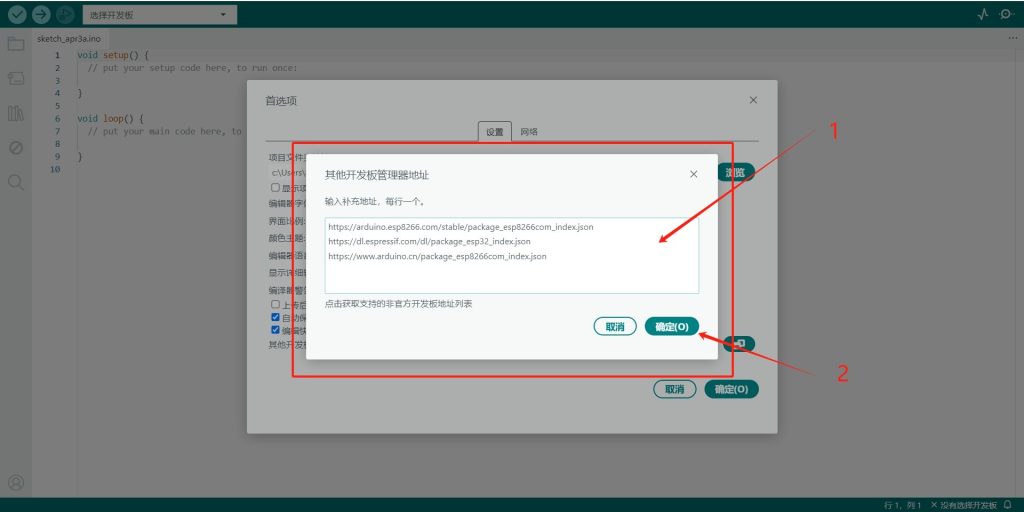Open the three-dot menu beside editor tabs
The width and height of the screenshot is (1024, 512).
click(1013, 39)
